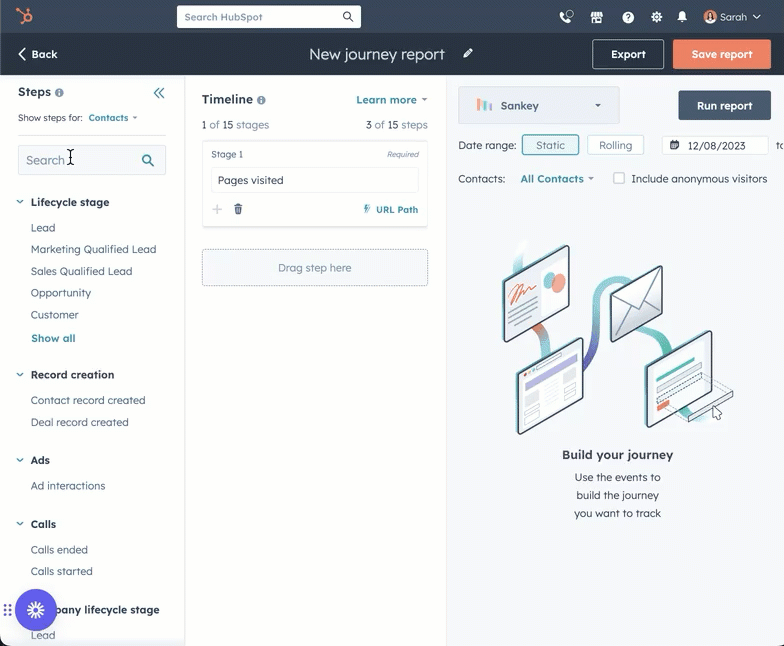This screenshot has height=646, width=784.
Task: Open the calling phone icon
Action: (566, 17)
